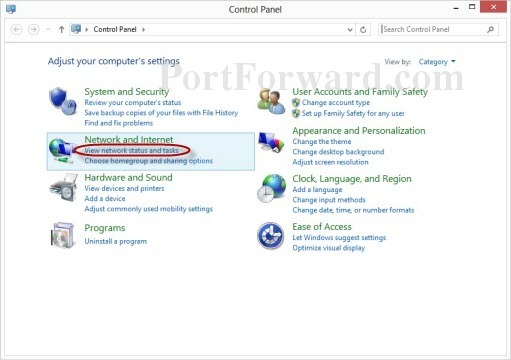Click Change the theme
511x360 pixels.
[x=322, y=142]
